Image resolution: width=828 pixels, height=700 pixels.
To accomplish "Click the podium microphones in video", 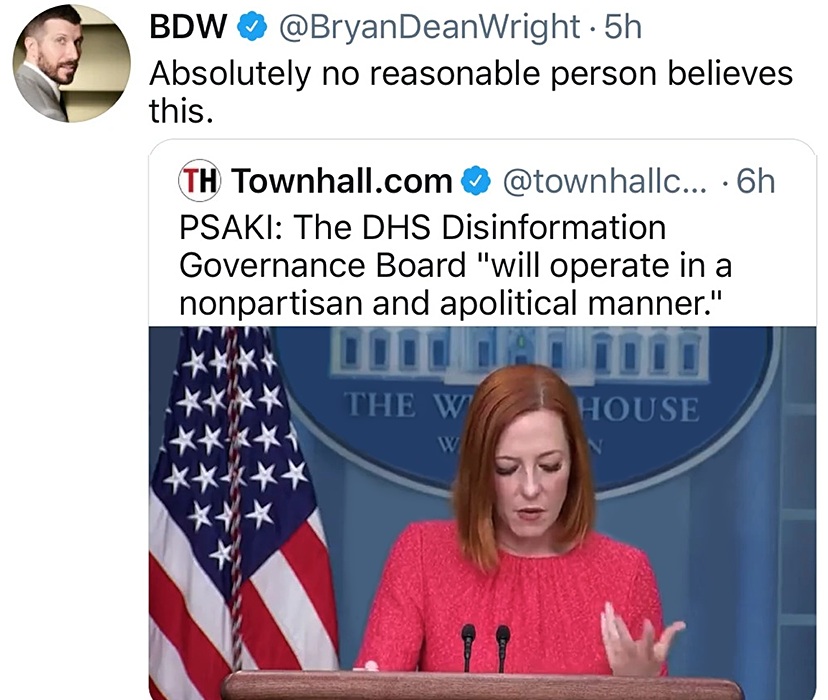I will tap(484, 648).
